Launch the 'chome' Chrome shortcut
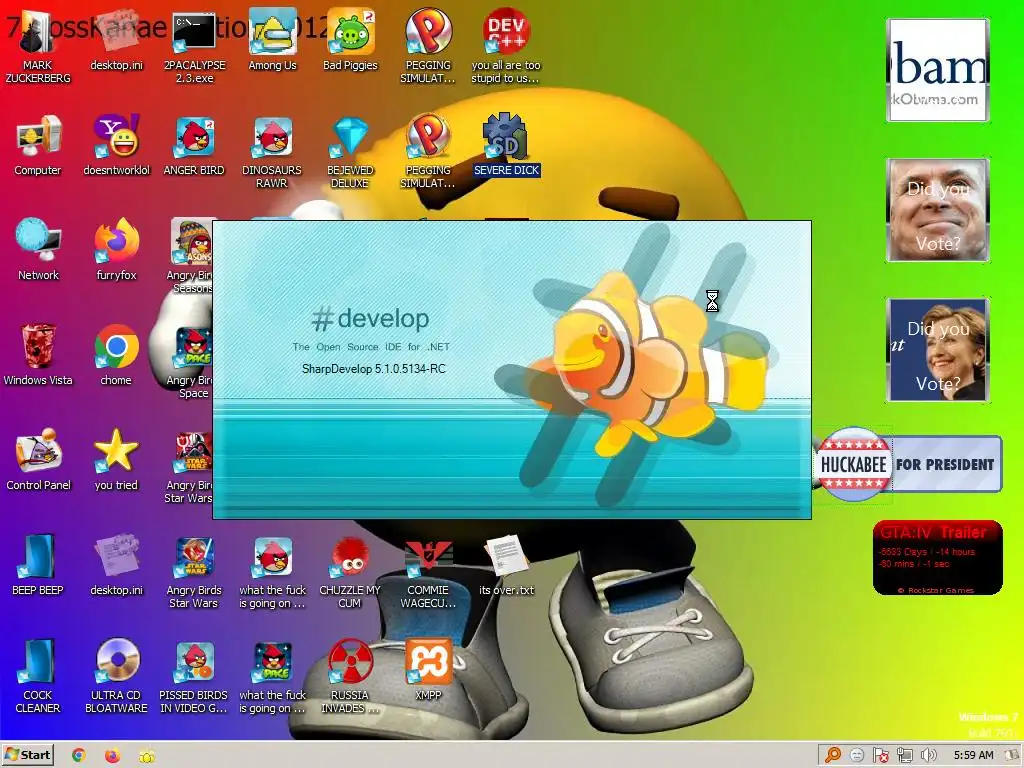The height and width of the screenshot is (768, 1024). [x=116, y=355]
